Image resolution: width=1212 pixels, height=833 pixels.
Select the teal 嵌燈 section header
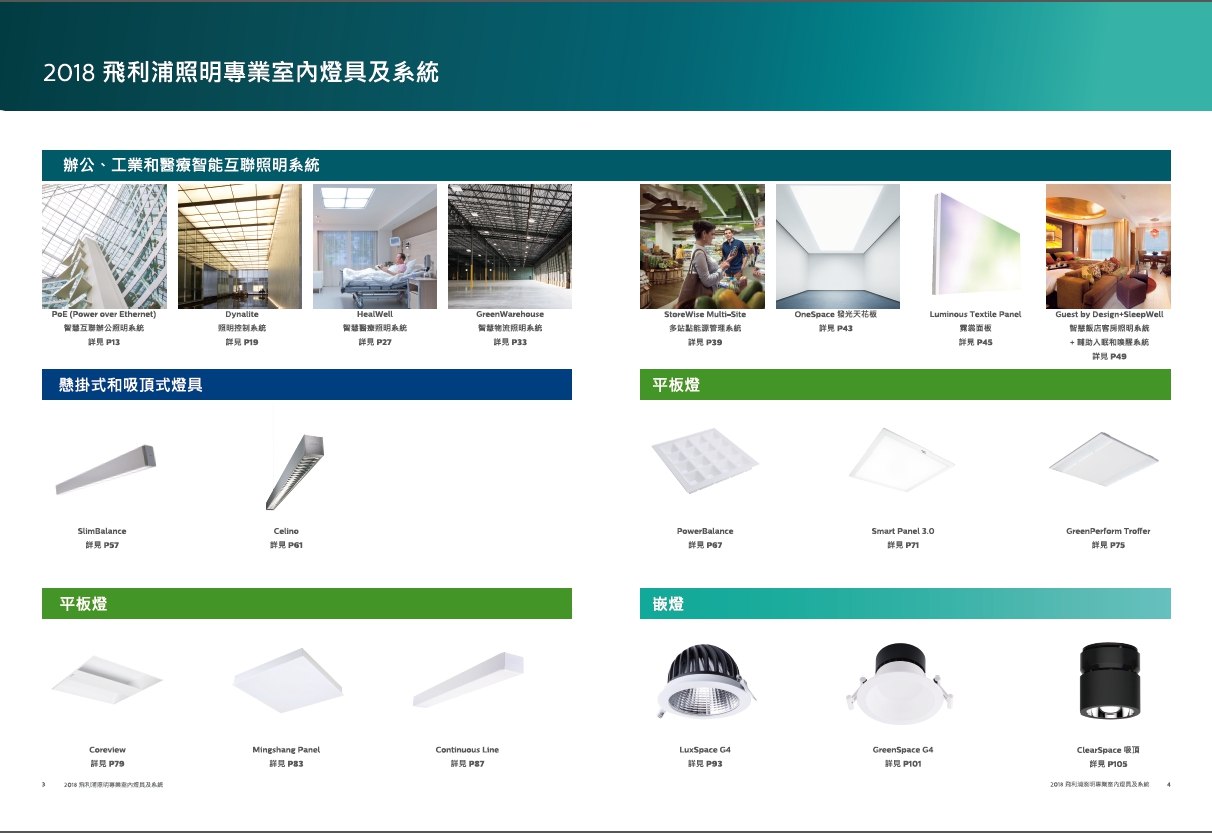click(x=905, y=603)
